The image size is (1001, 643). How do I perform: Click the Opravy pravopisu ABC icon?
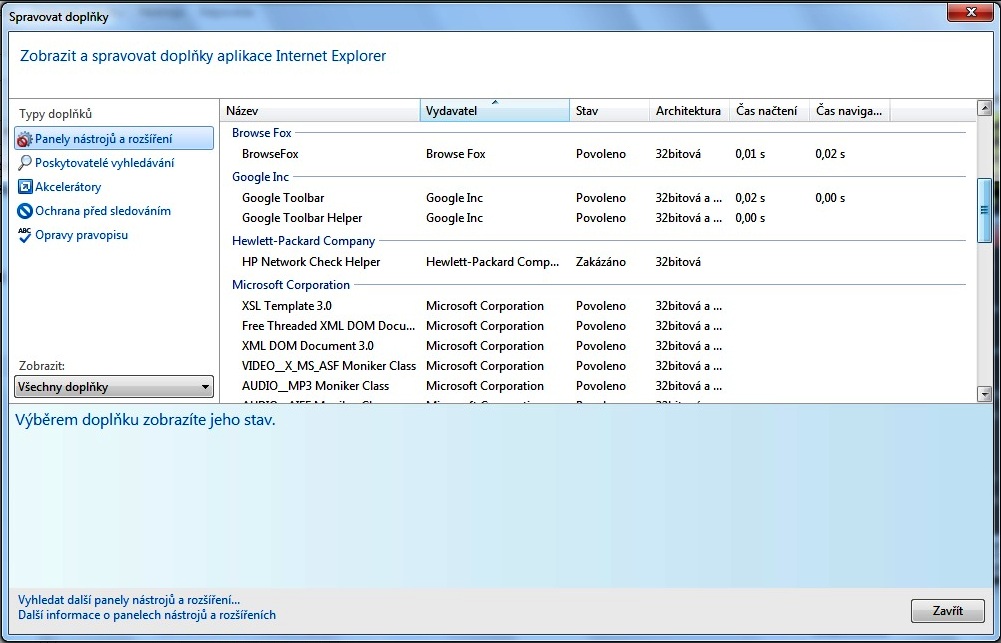pyautogui.click(x=25, y=235)
